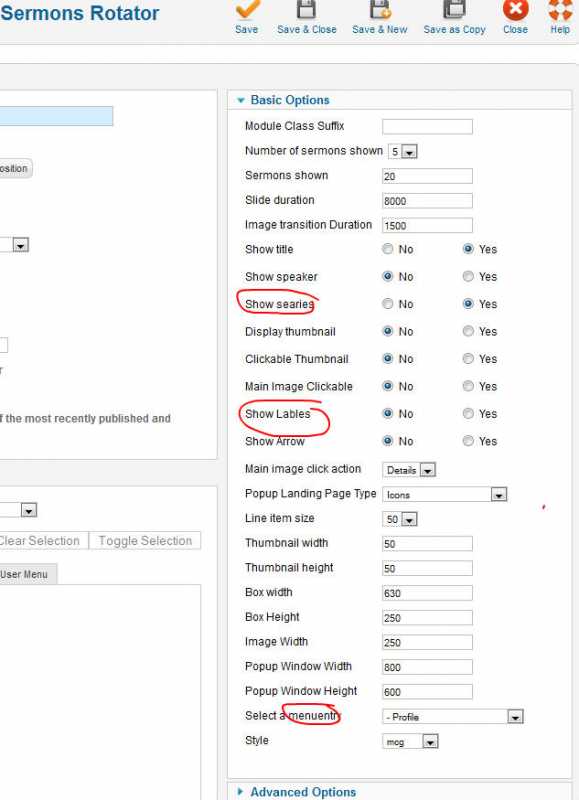Switch to the User Menu tab
Viewport: 579px width, 800px height.
(27, 574)
